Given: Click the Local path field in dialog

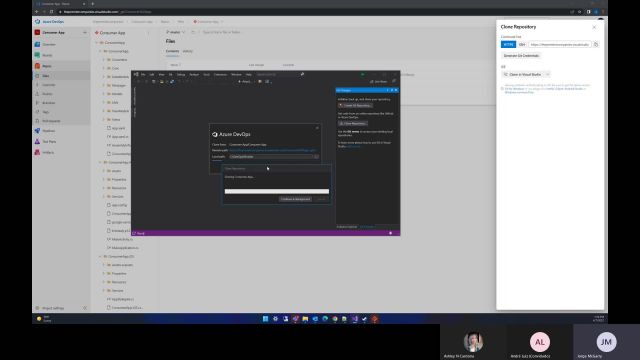Looking at the screenshot, I should point(271,157).
